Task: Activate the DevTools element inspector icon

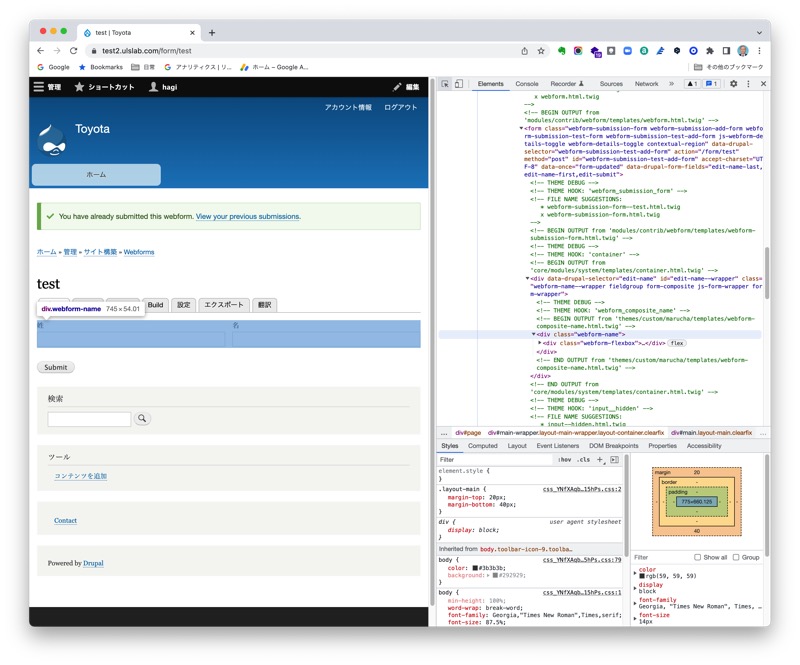Action: point(445,84)
